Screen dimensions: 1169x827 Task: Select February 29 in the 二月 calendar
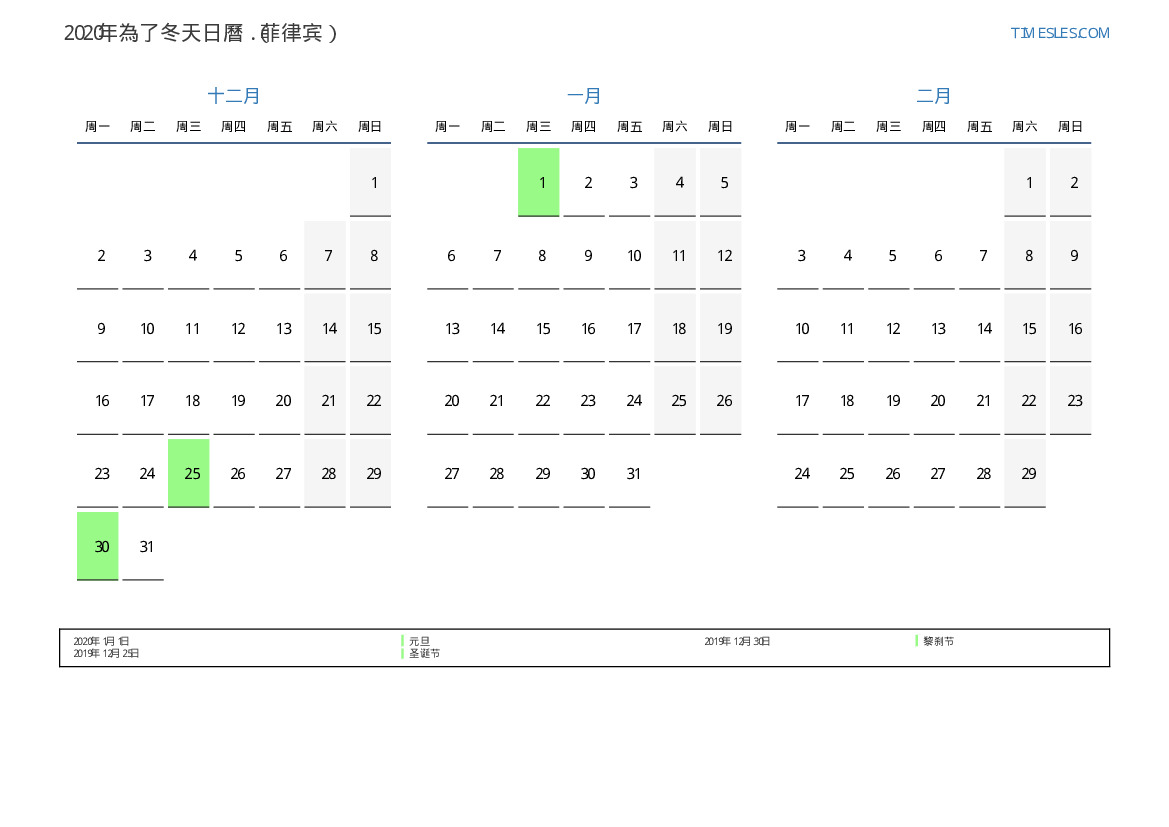1025,473
